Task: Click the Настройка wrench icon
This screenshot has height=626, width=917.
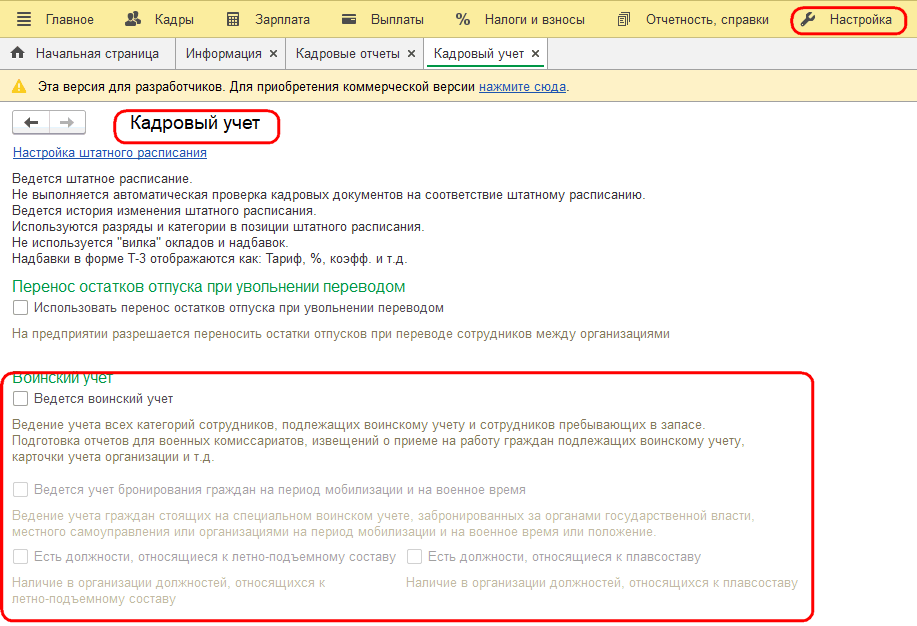Action: click(808, 19)
